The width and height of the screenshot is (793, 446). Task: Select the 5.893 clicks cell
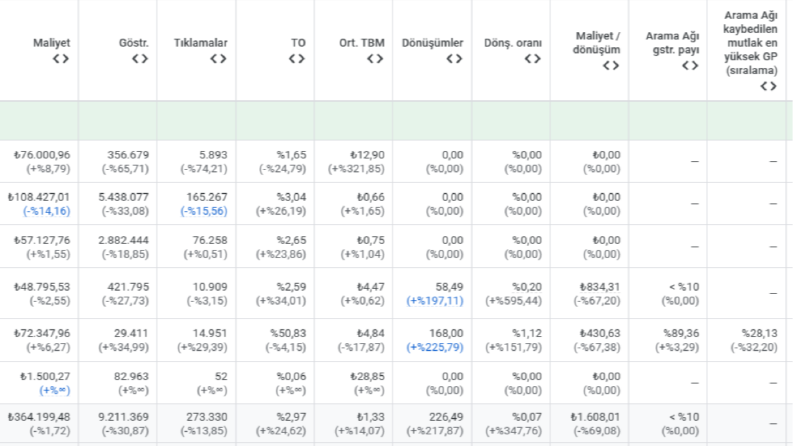point(213,155)
